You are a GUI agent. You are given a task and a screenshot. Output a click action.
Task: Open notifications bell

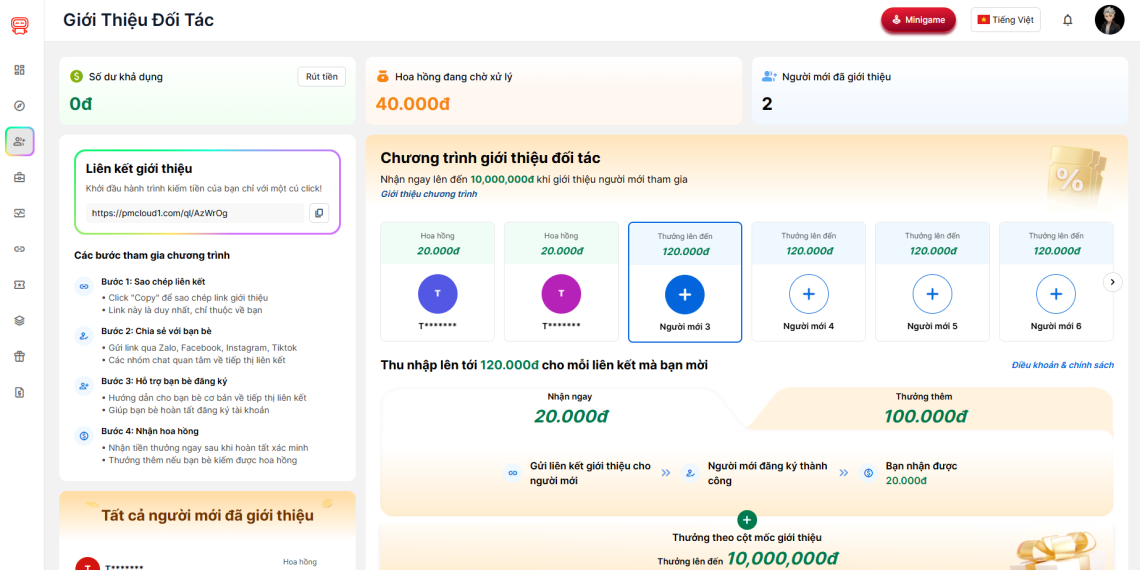(1067, 20)
